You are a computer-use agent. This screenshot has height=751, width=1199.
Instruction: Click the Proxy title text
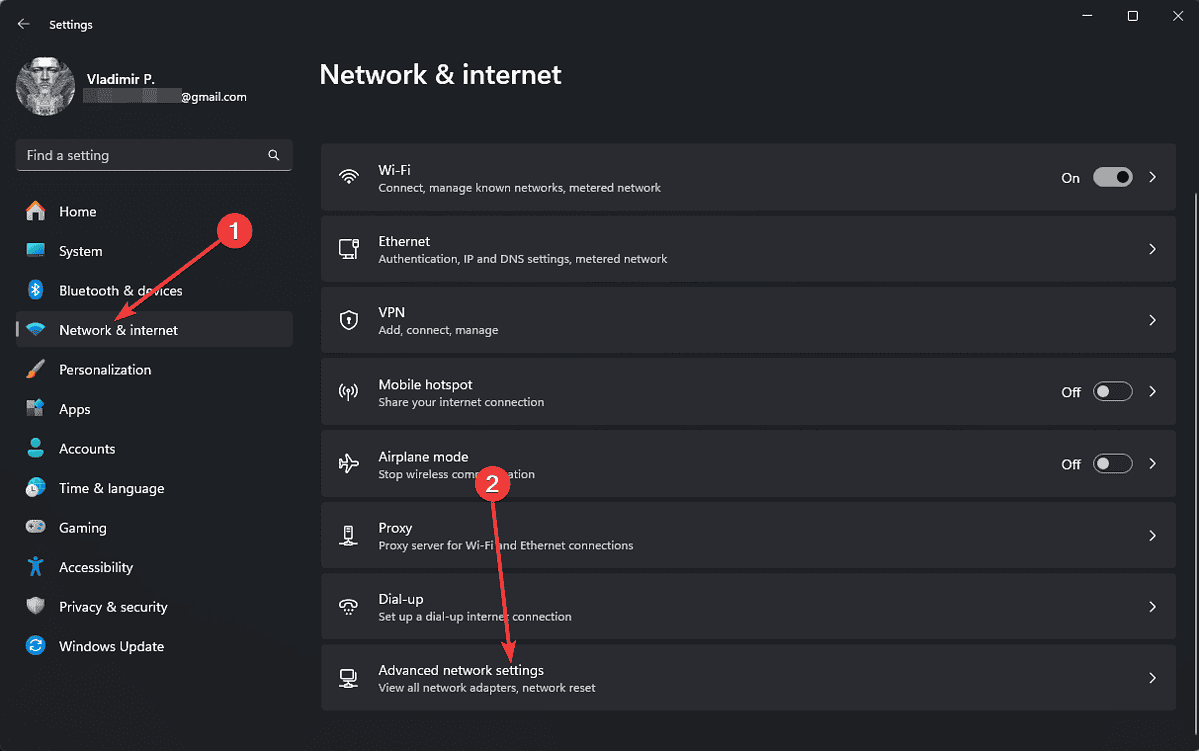[x=395, y=528]
